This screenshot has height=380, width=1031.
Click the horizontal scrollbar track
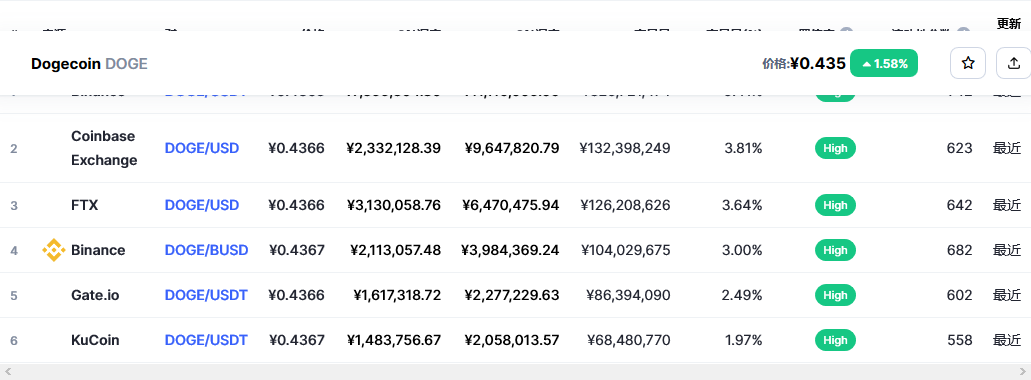(x=515, y=372)
